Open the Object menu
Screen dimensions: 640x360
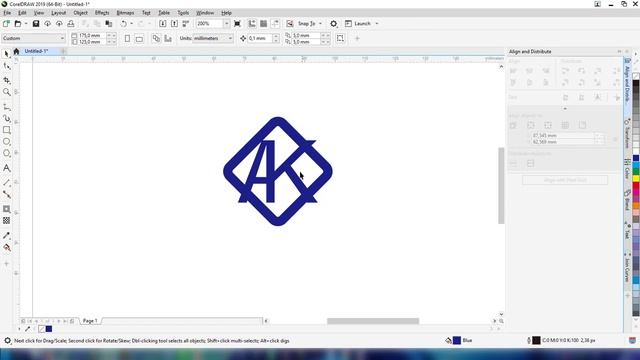[80, 13]
